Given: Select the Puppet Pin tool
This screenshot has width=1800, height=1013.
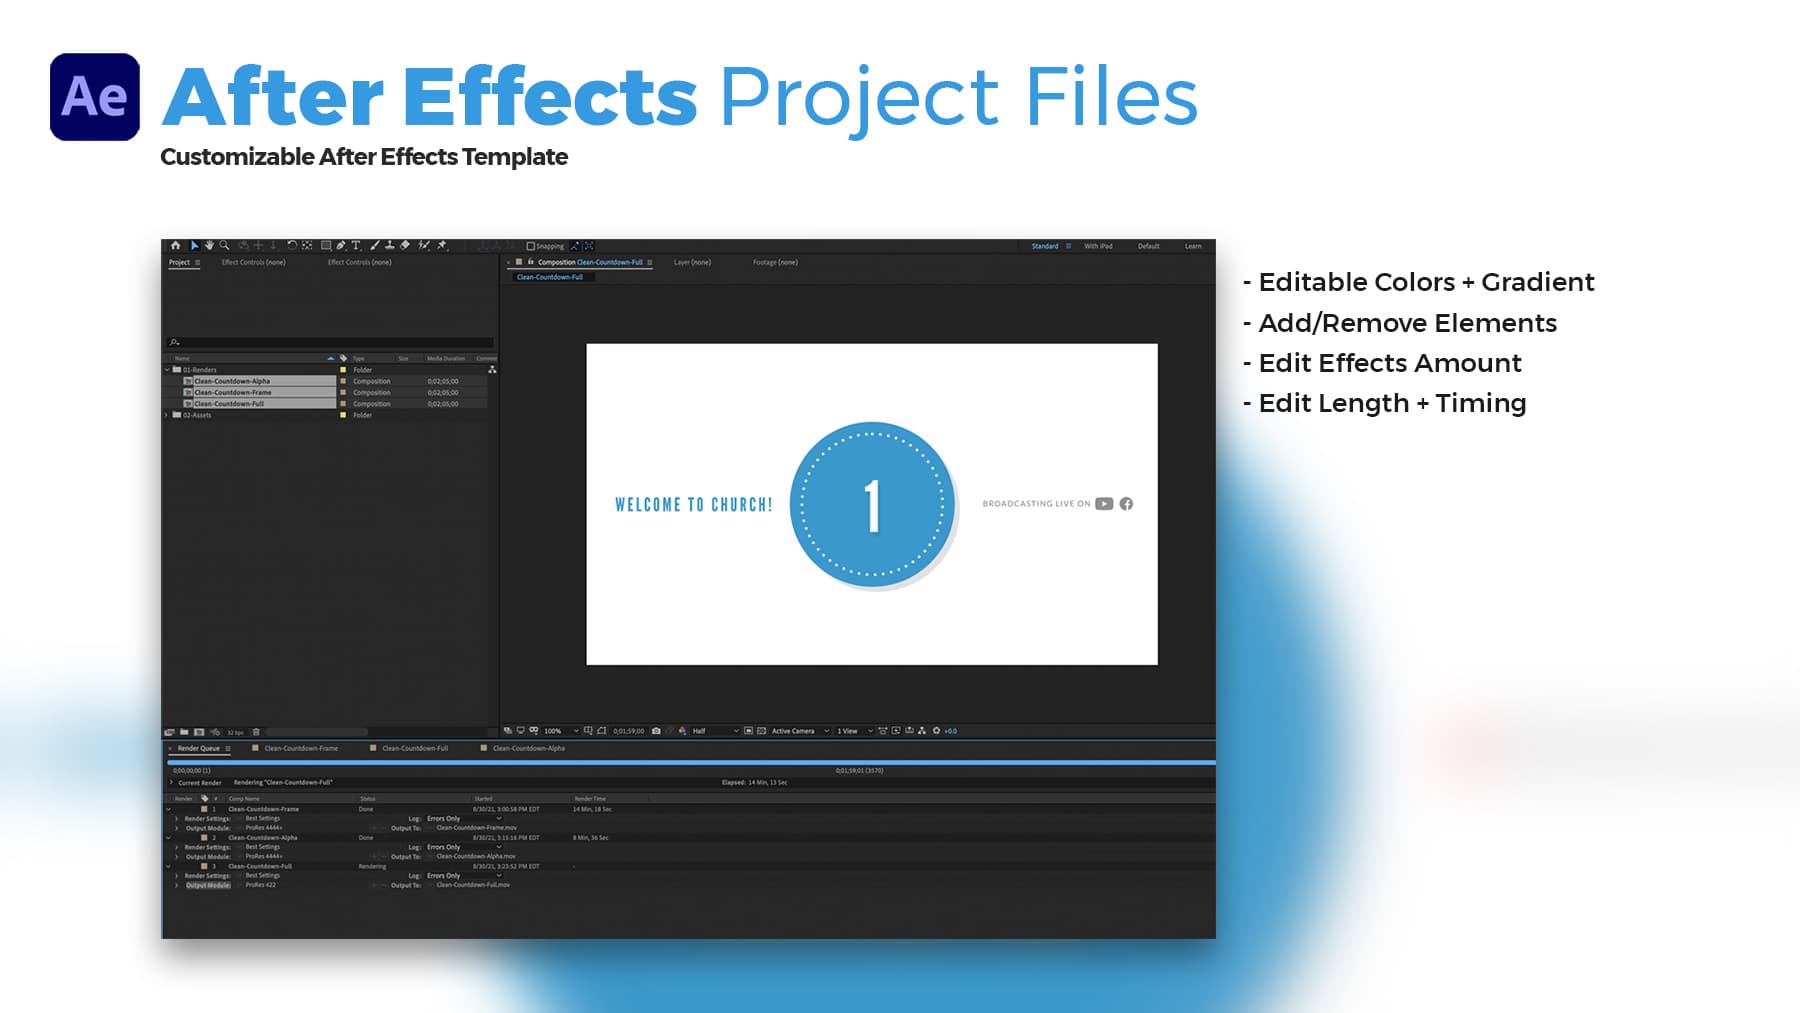Looking at the screenshot, I should [442, 245].
